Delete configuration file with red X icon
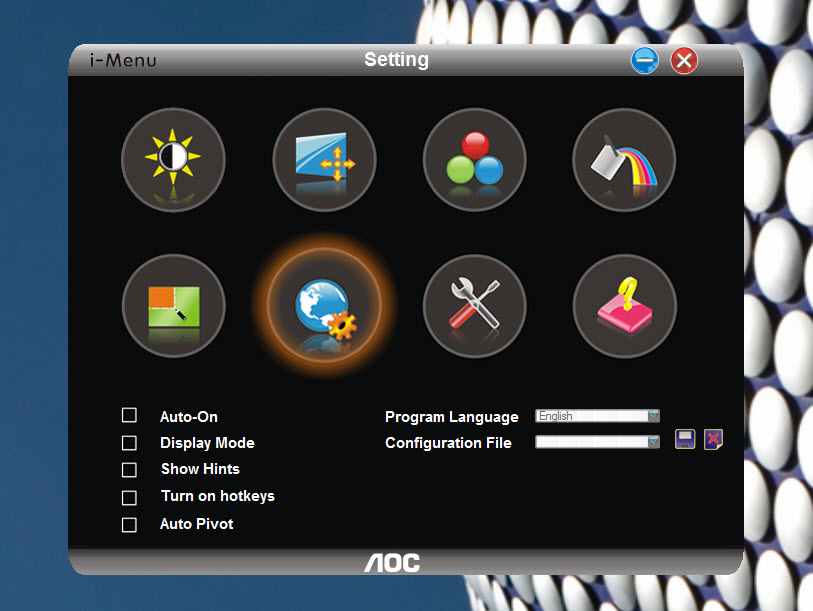Screen dimensions: 813x611 coord(713,439)
